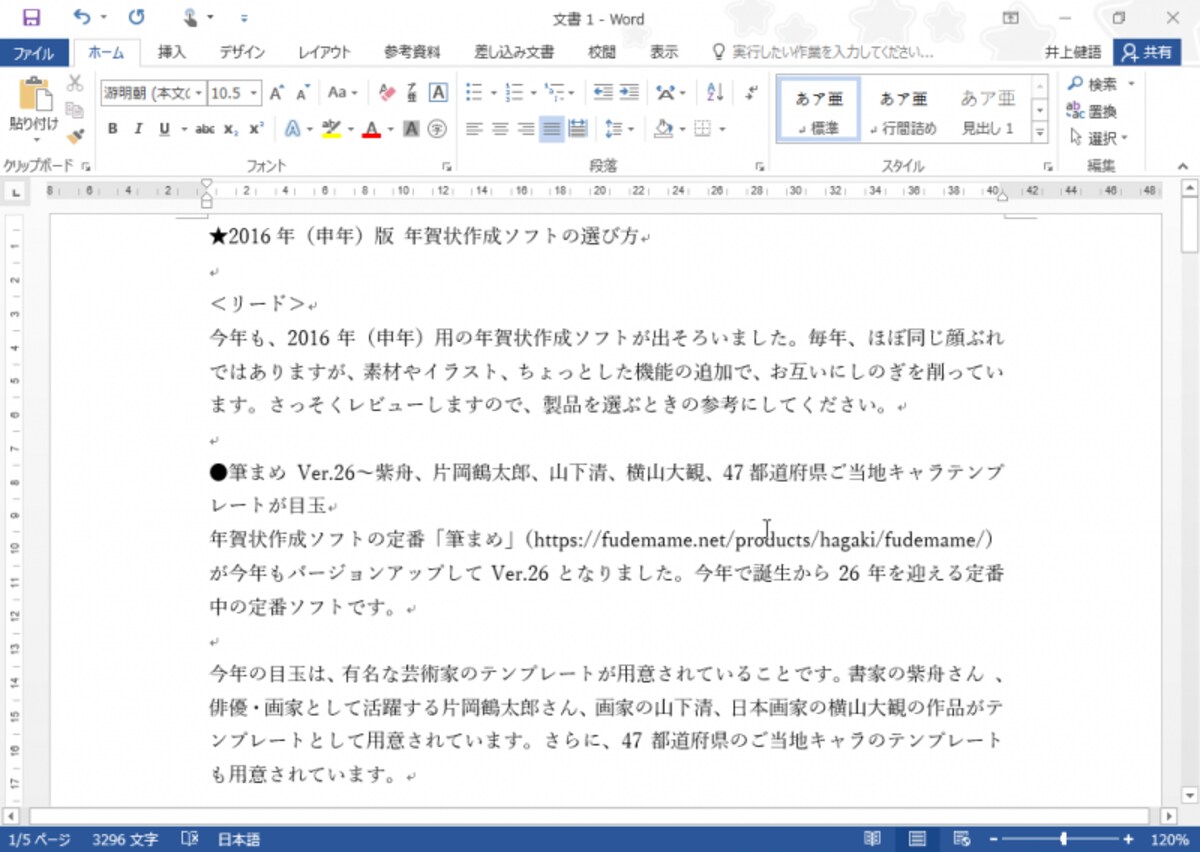
Task: Switch to read mode view in status bar
Action: pos(873,839)
